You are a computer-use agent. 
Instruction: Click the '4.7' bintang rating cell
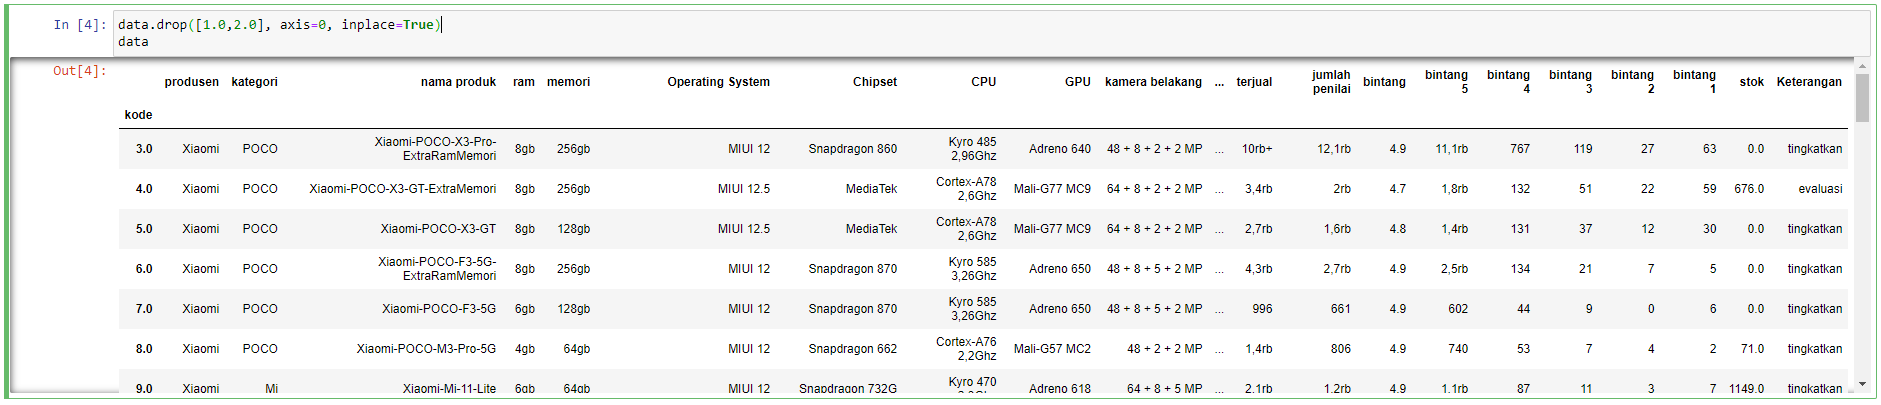point(1397,189)
